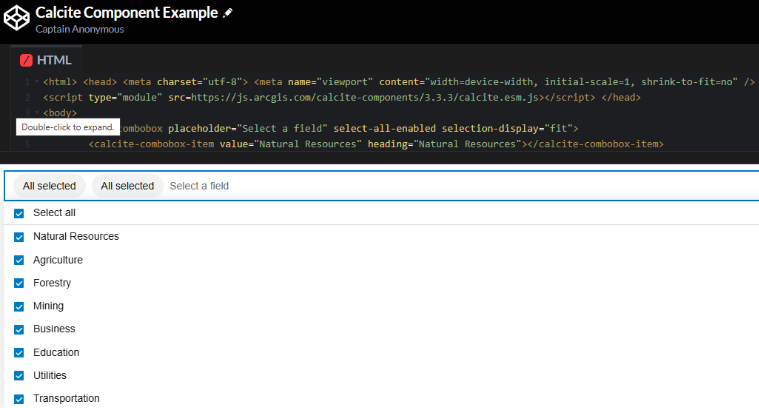Screen dimensions: 759x408
Task: Collapse code fold arrow on line 1
Action: tap(37, 82)
